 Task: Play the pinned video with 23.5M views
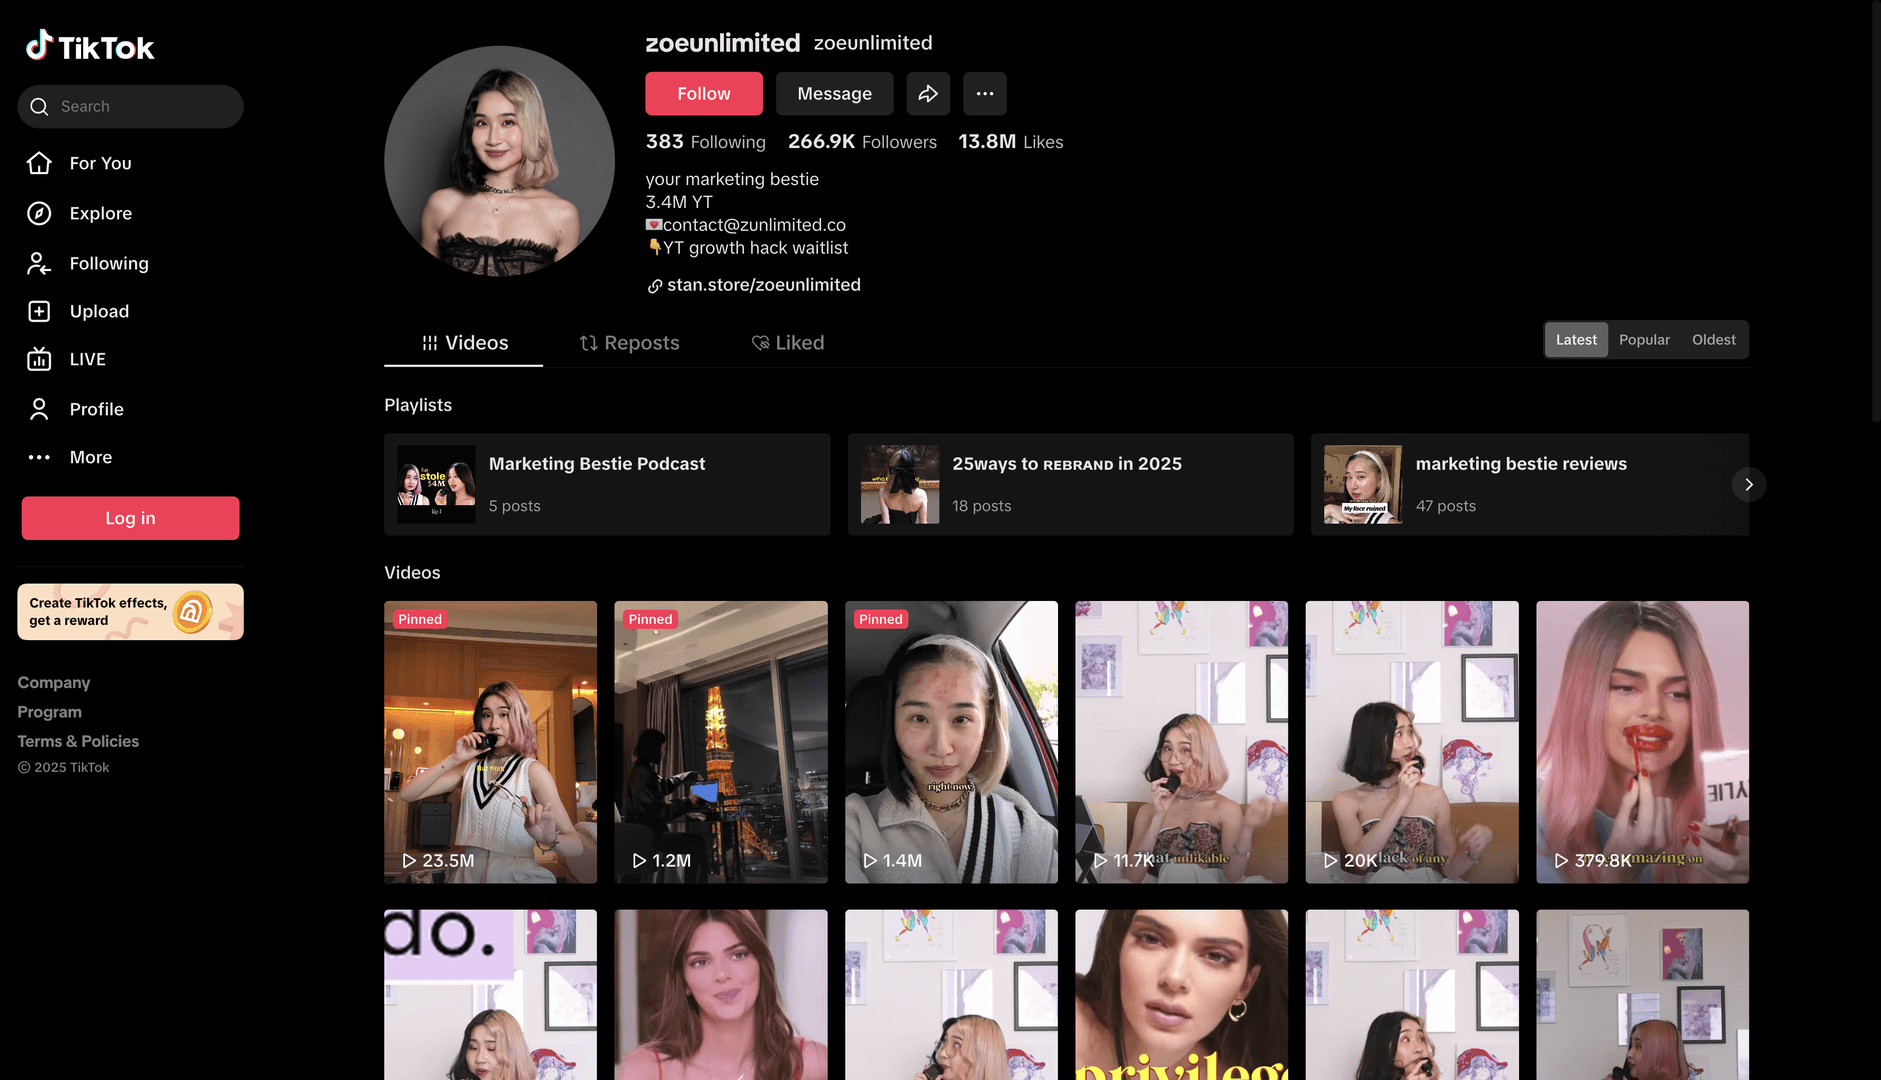point(490,742)
